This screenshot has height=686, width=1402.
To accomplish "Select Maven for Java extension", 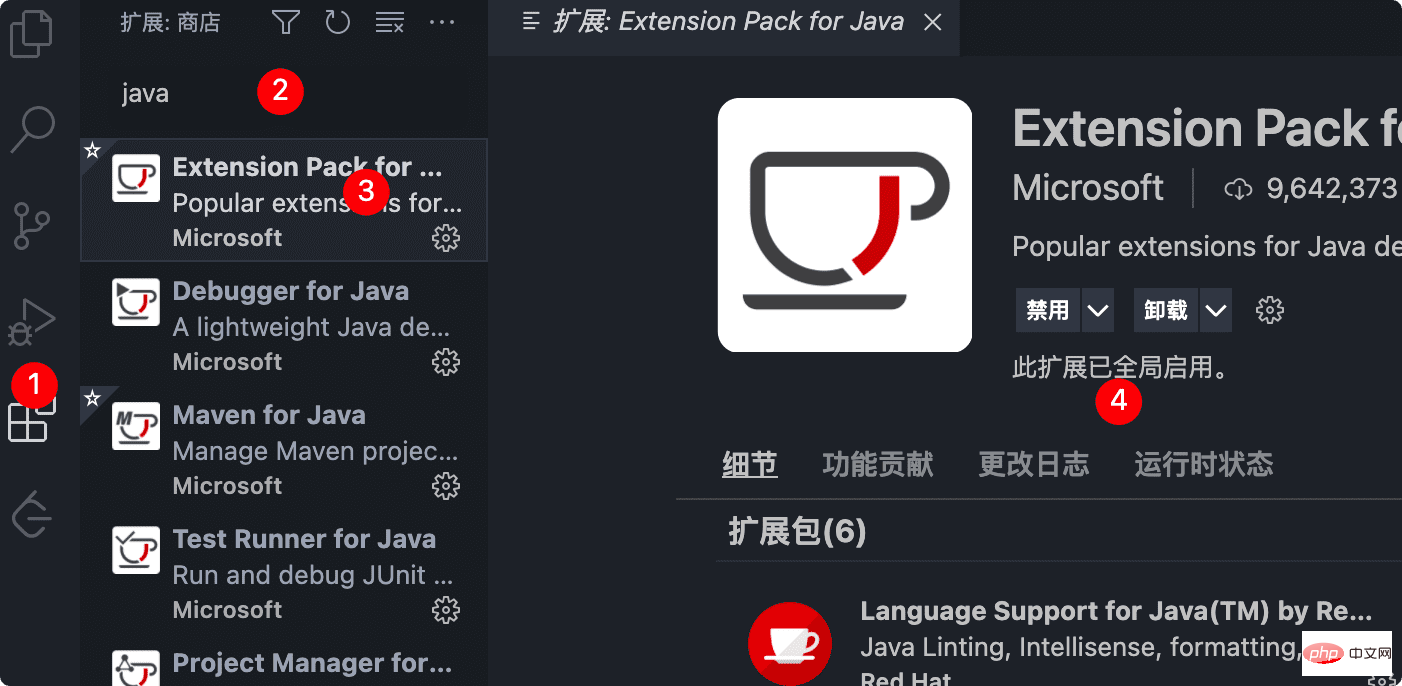I will click(x=284, y=449).
